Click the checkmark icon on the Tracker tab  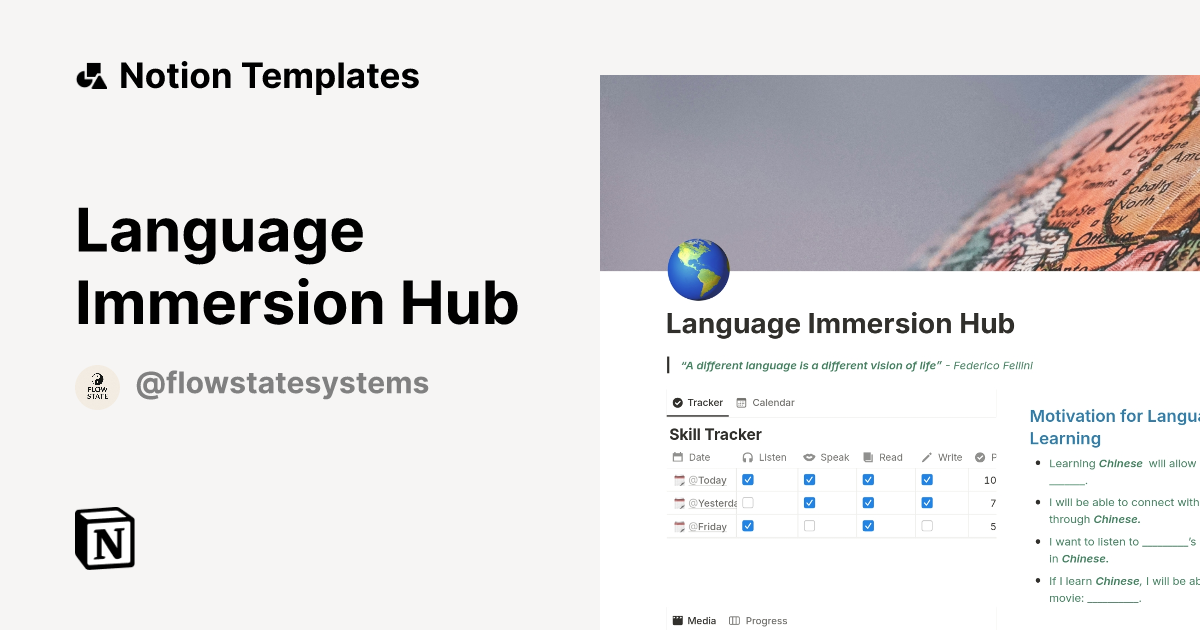point(676,403)
